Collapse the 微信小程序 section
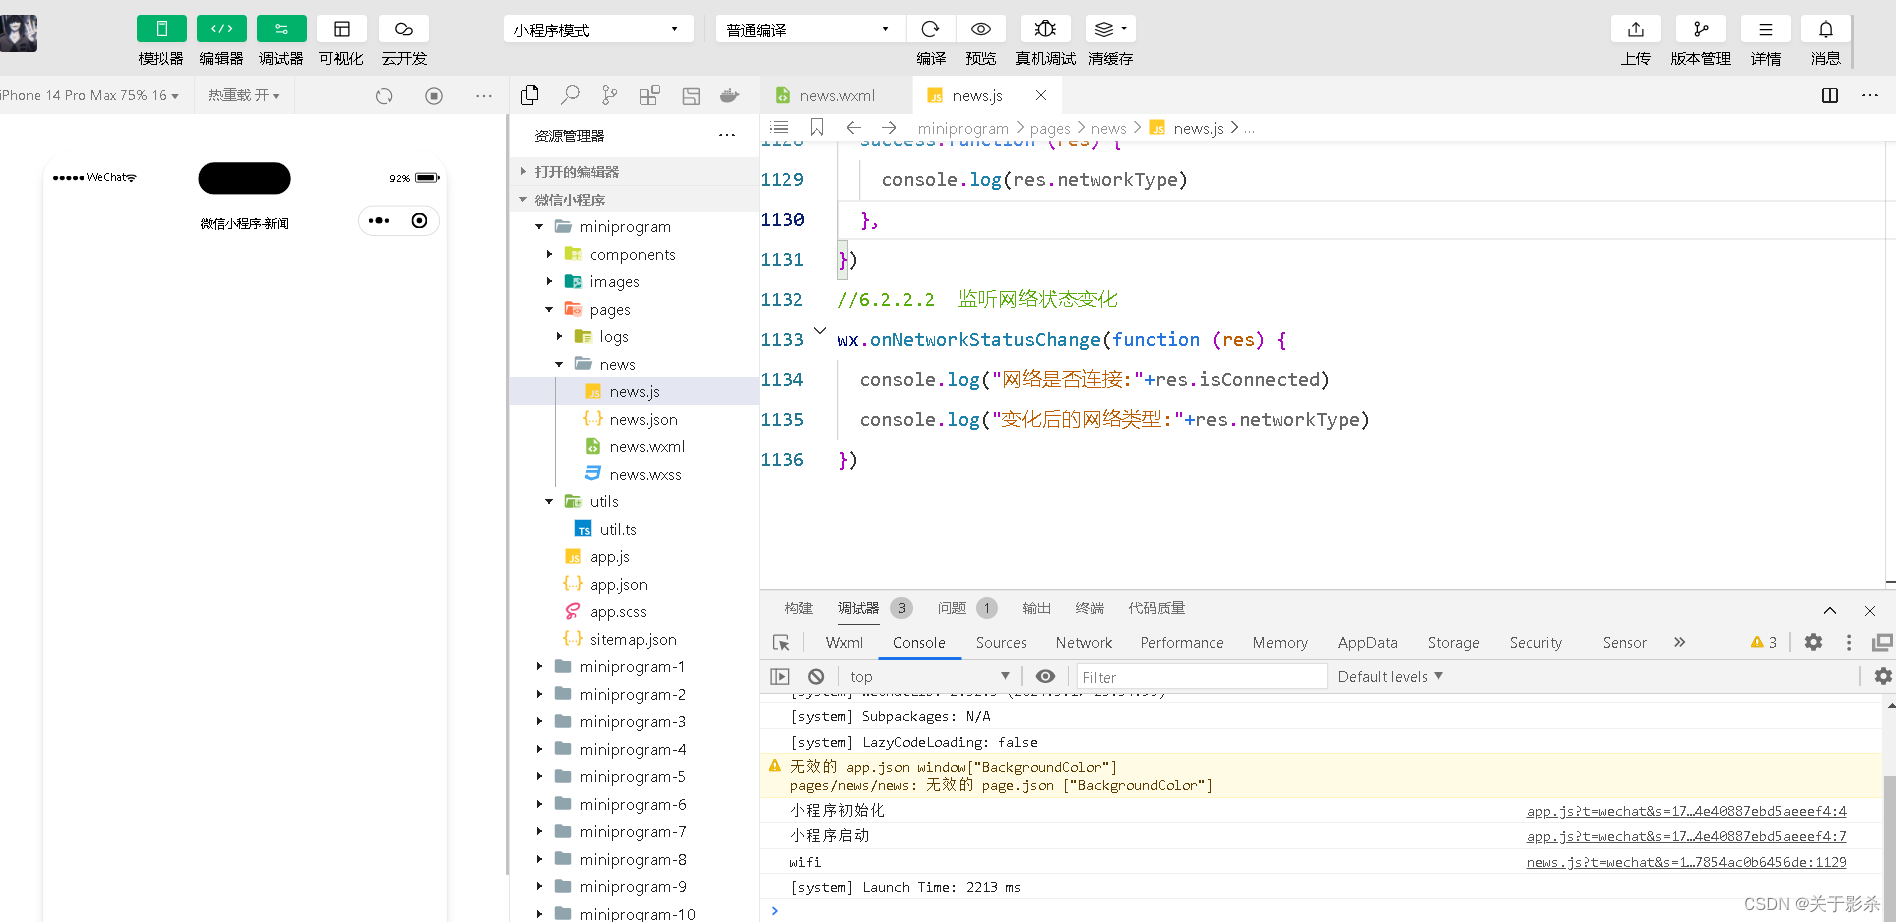Image resolution: width=1896 pixels, height=922 pixels. coord(634,200)
